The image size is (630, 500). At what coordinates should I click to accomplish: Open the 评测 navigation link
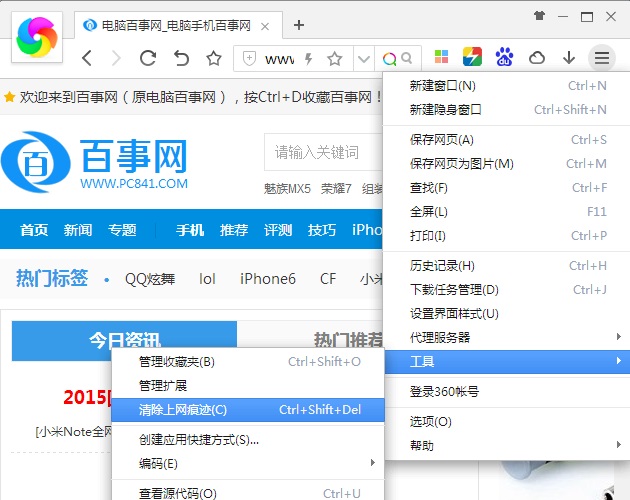click(x=278, y=230)
